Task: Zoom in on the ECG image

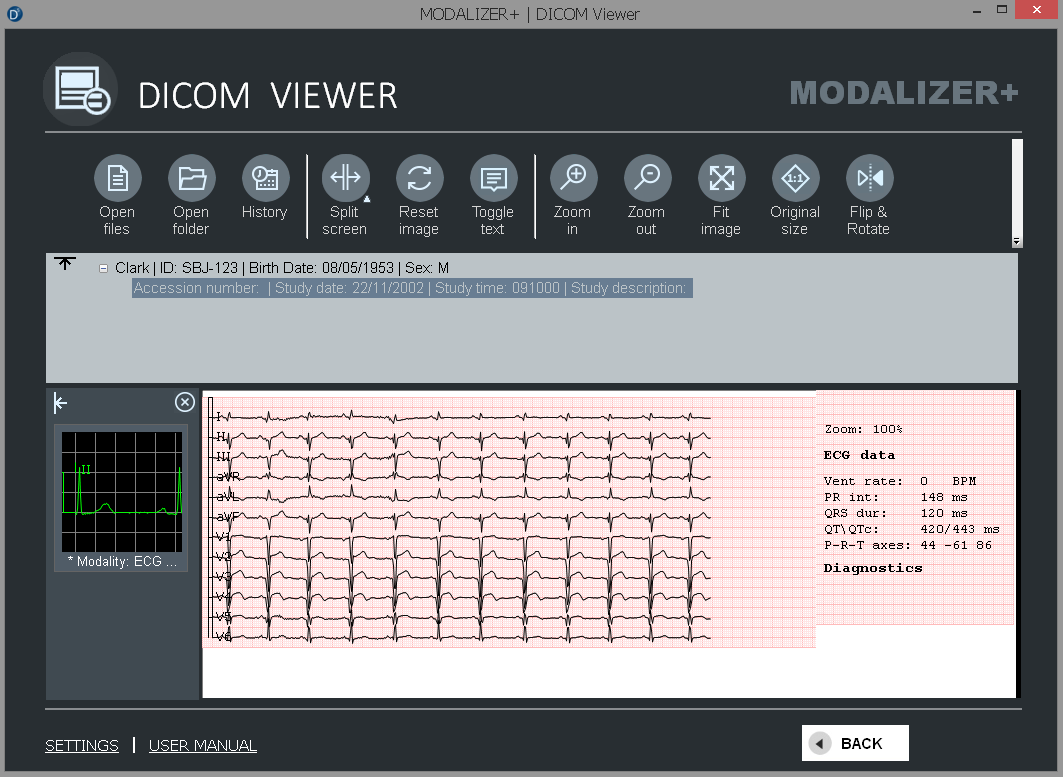Action: pyautogui.click(x=573, y=179)
